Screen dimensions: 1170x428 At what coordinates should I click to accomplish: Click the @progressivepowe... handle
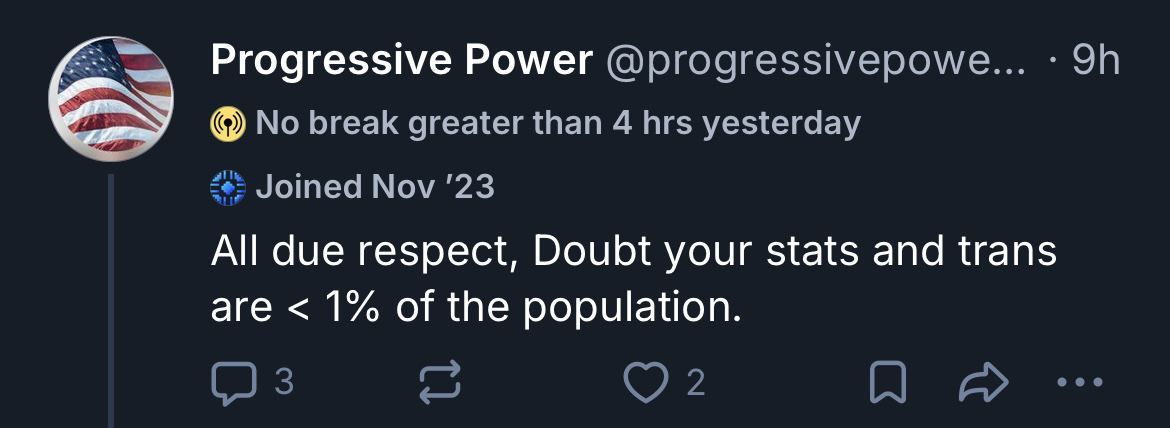(x=815, y=62)
